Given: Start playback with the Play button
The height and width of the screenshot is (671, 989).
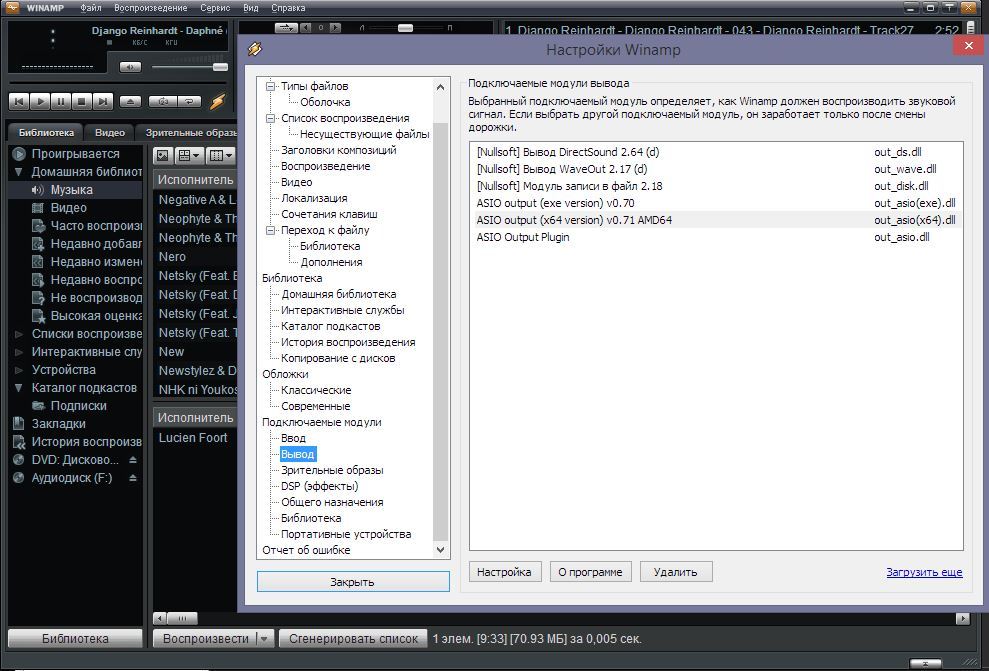Looking at the screenshot, I should coord(40,101).
